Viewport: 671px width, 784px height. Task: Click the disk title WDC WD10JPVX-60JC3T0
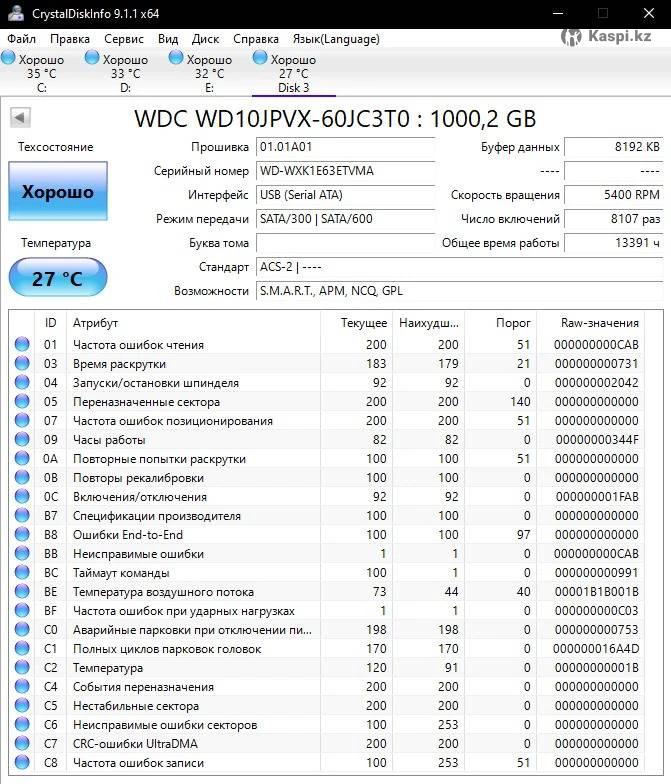tap(272, 118)
